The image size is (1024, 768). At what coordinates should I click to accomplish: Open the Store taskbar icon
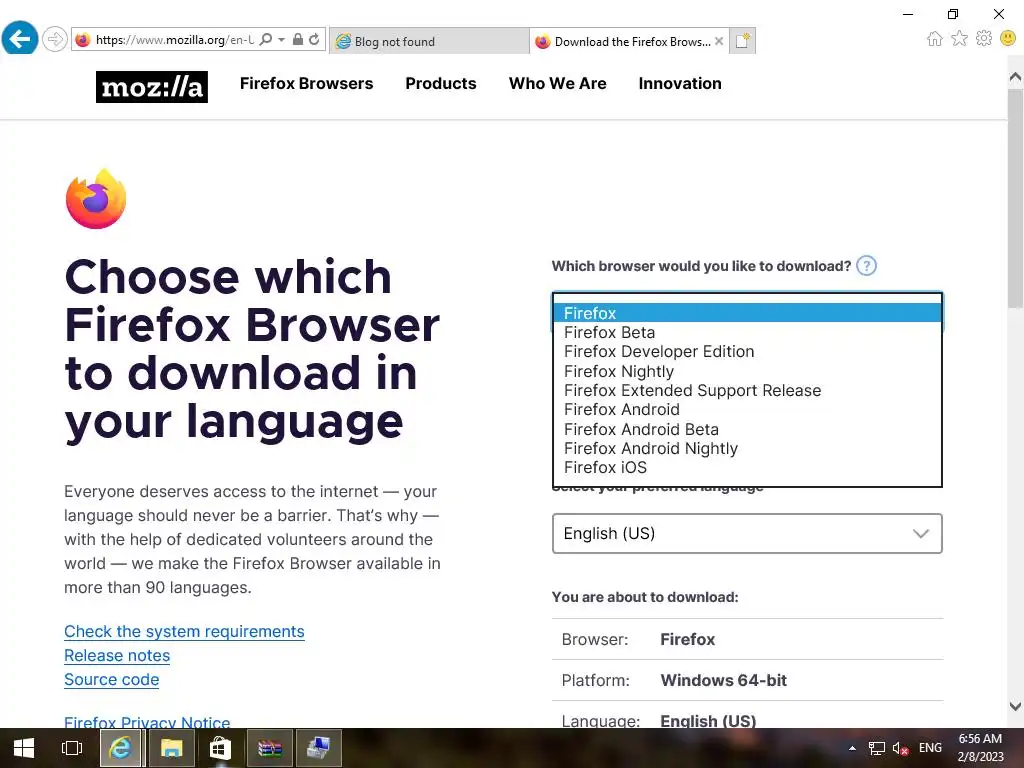pos(220,748)
